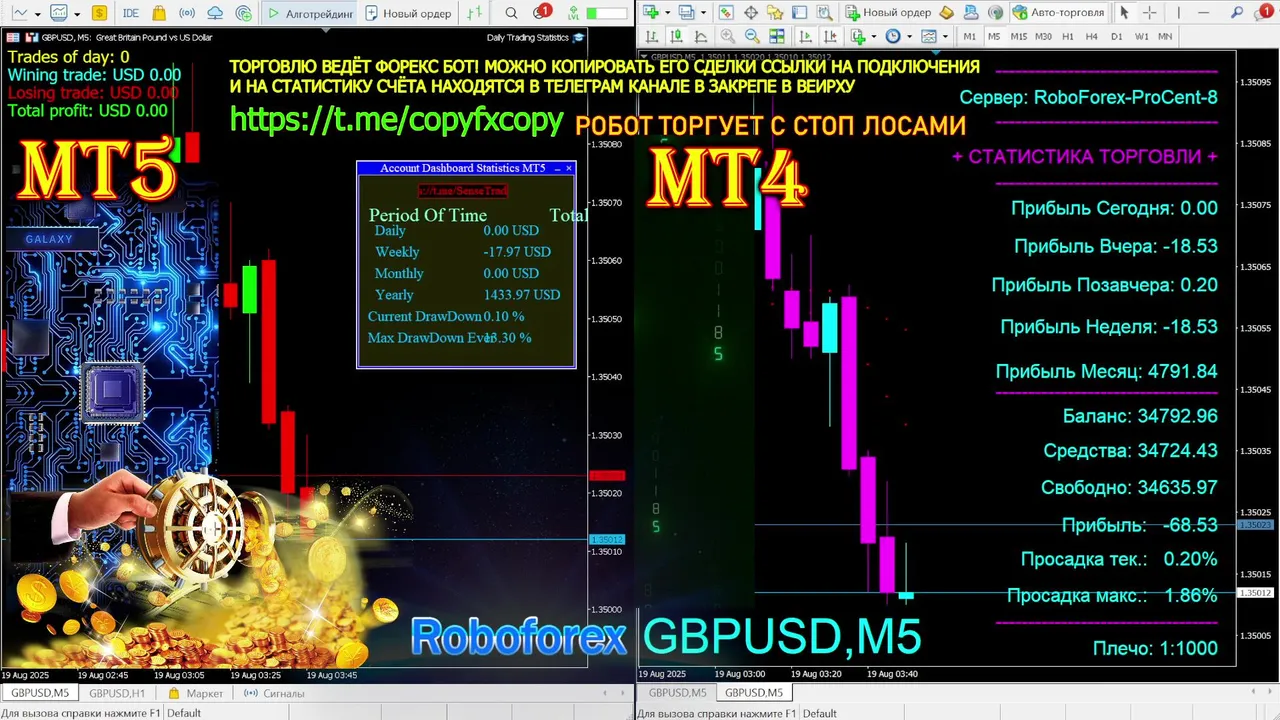1280x720 pixels.
Task: Click the zoom out icon in MT4 toolbar
Action: click(753, 36)
